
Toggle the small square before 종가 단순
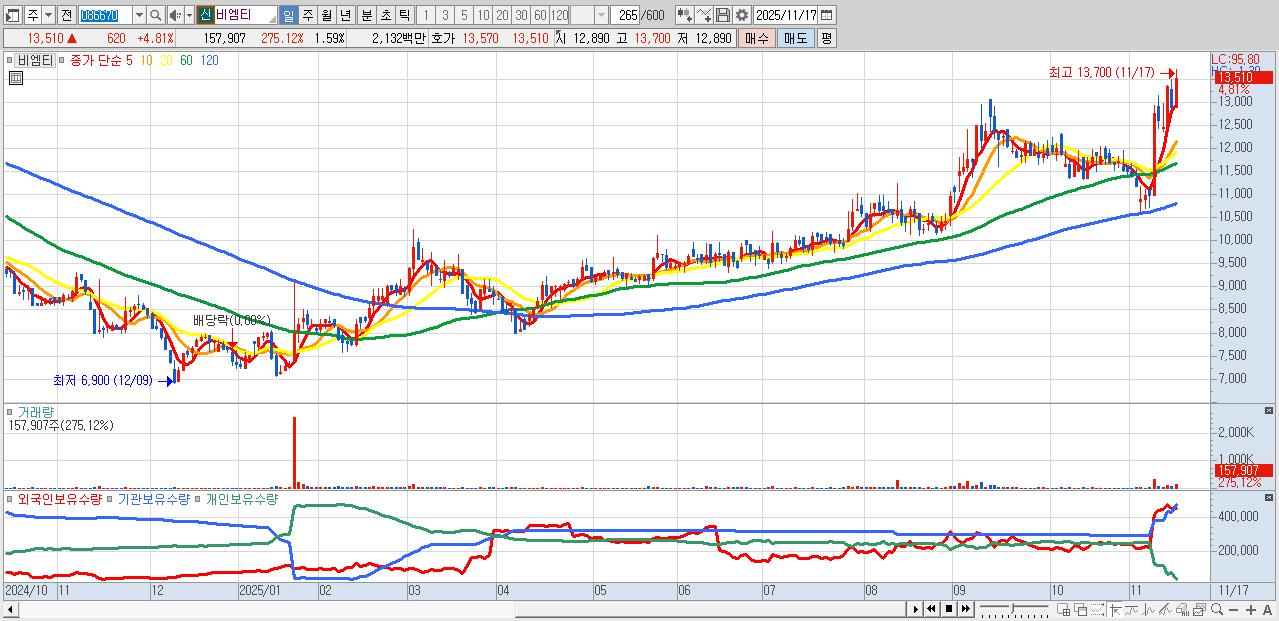coord(62,61)
